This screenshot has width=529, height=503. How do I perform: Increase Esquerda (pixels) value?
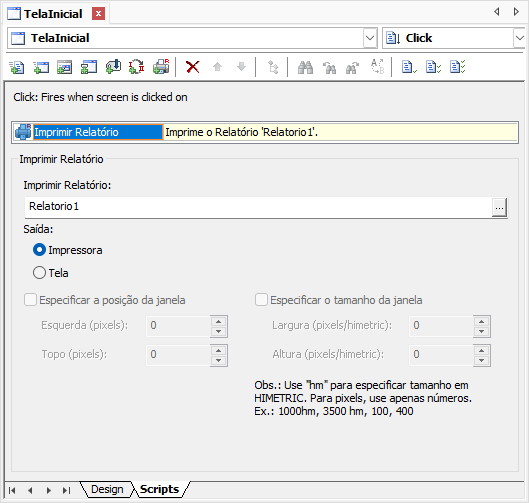(x=219, y=321)
